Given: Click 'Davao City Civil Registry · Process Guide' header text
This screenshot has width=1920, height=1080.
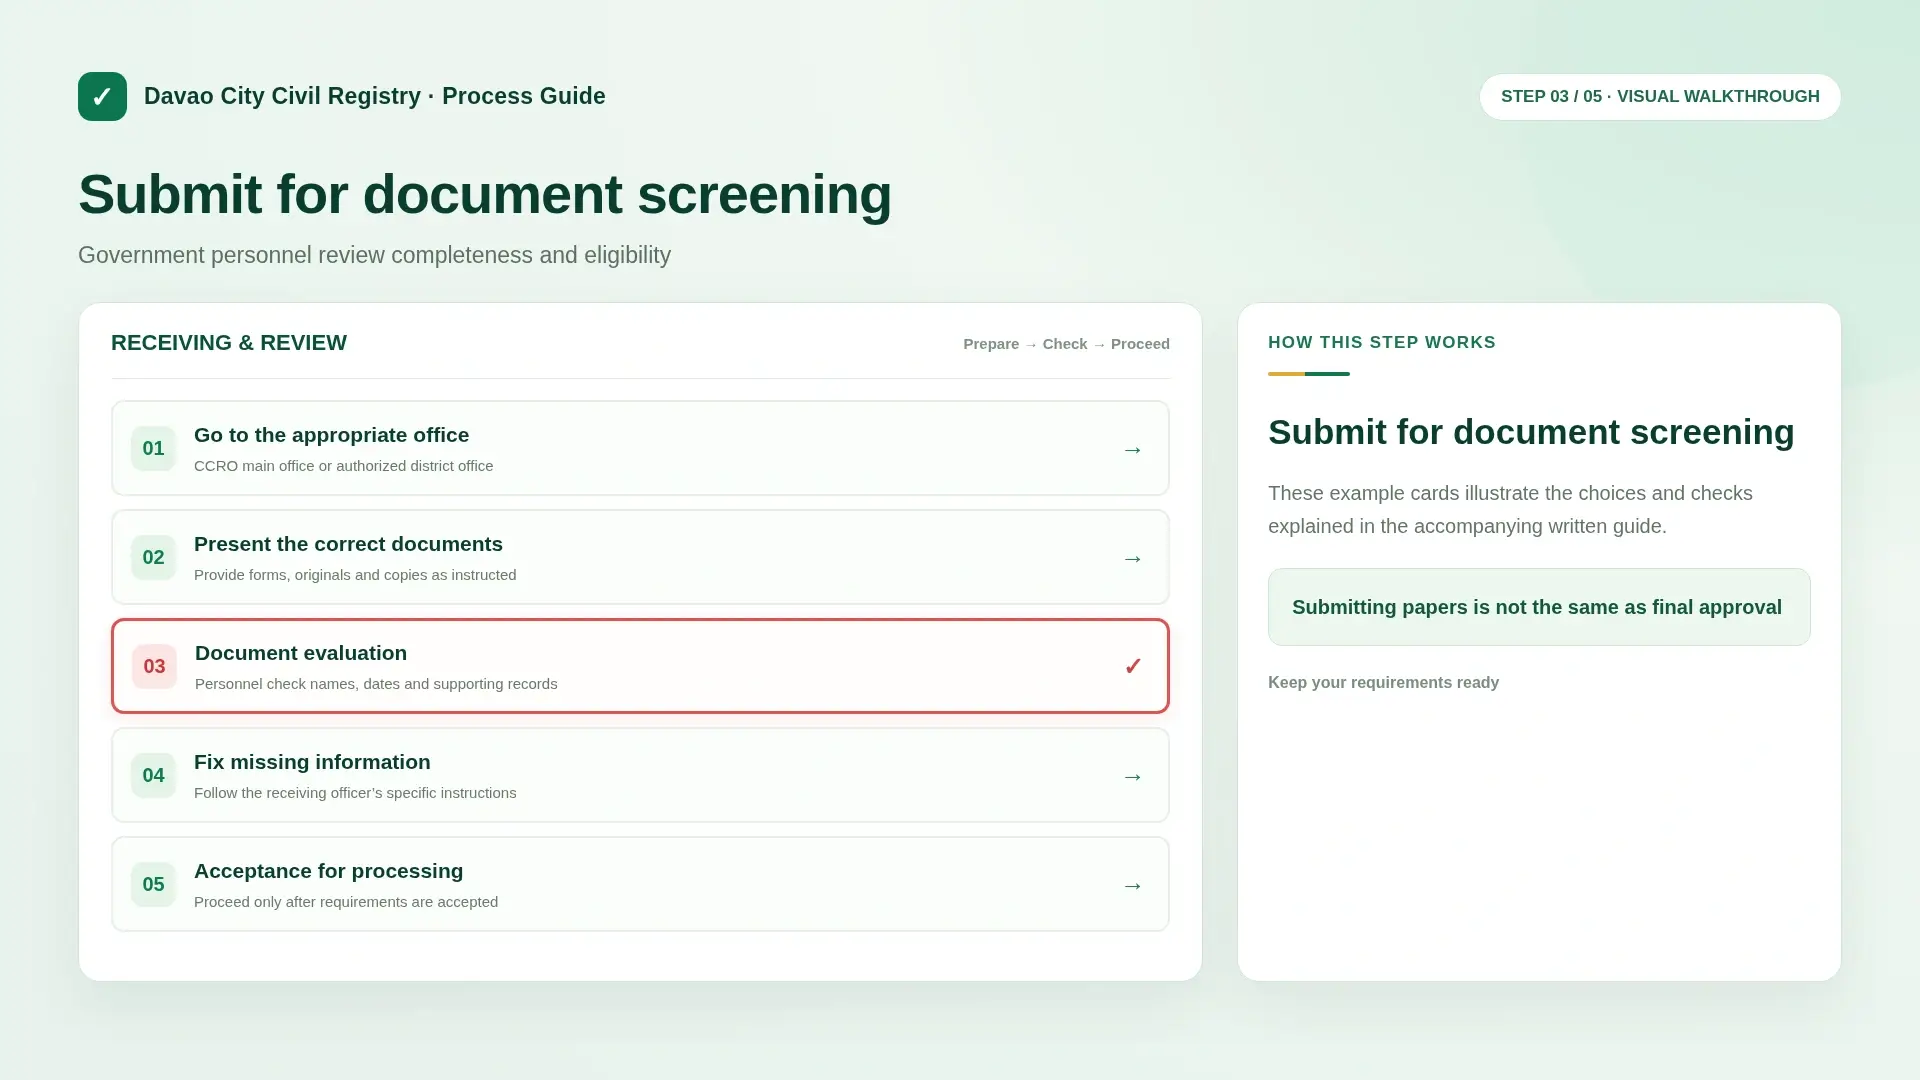Looking at the screenshot, I should click(x=375, y=96).
